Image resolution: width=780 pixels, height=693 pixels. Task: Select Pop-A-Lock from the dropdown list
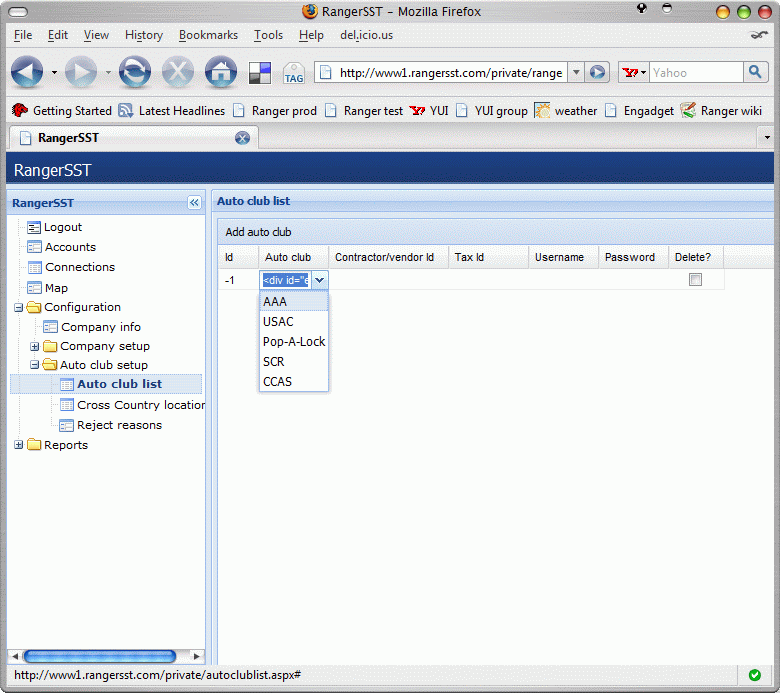293,342
